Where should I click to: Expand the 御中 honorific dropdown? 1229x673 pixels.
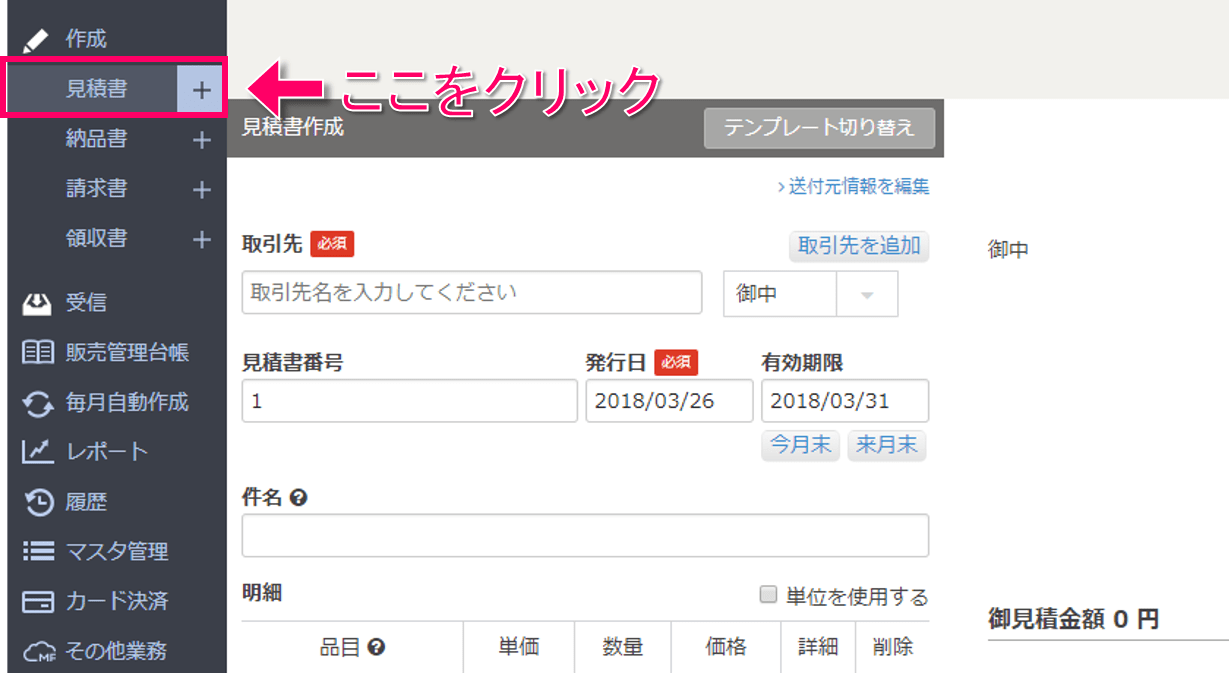pos(866,294)
